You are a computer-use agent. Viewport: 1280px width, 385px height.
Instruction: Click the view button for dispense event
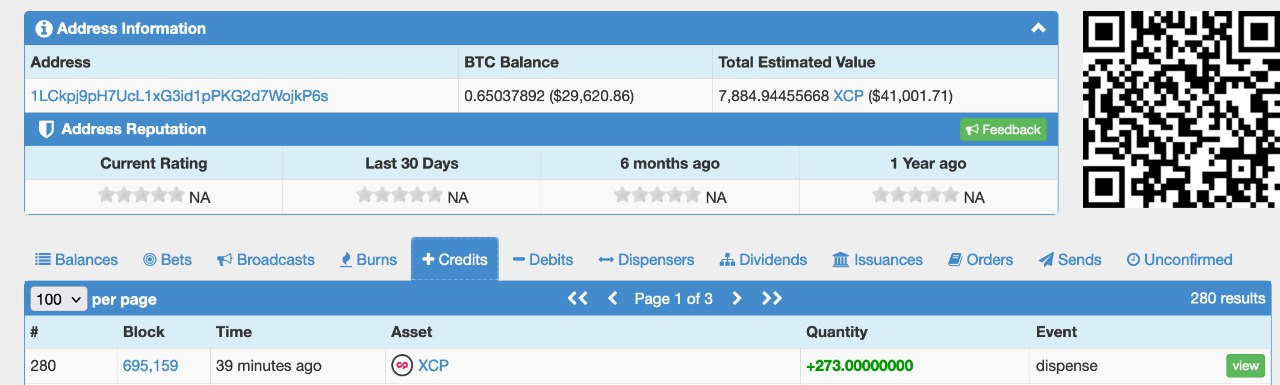pyautogui.click(x=1245, y=366)
